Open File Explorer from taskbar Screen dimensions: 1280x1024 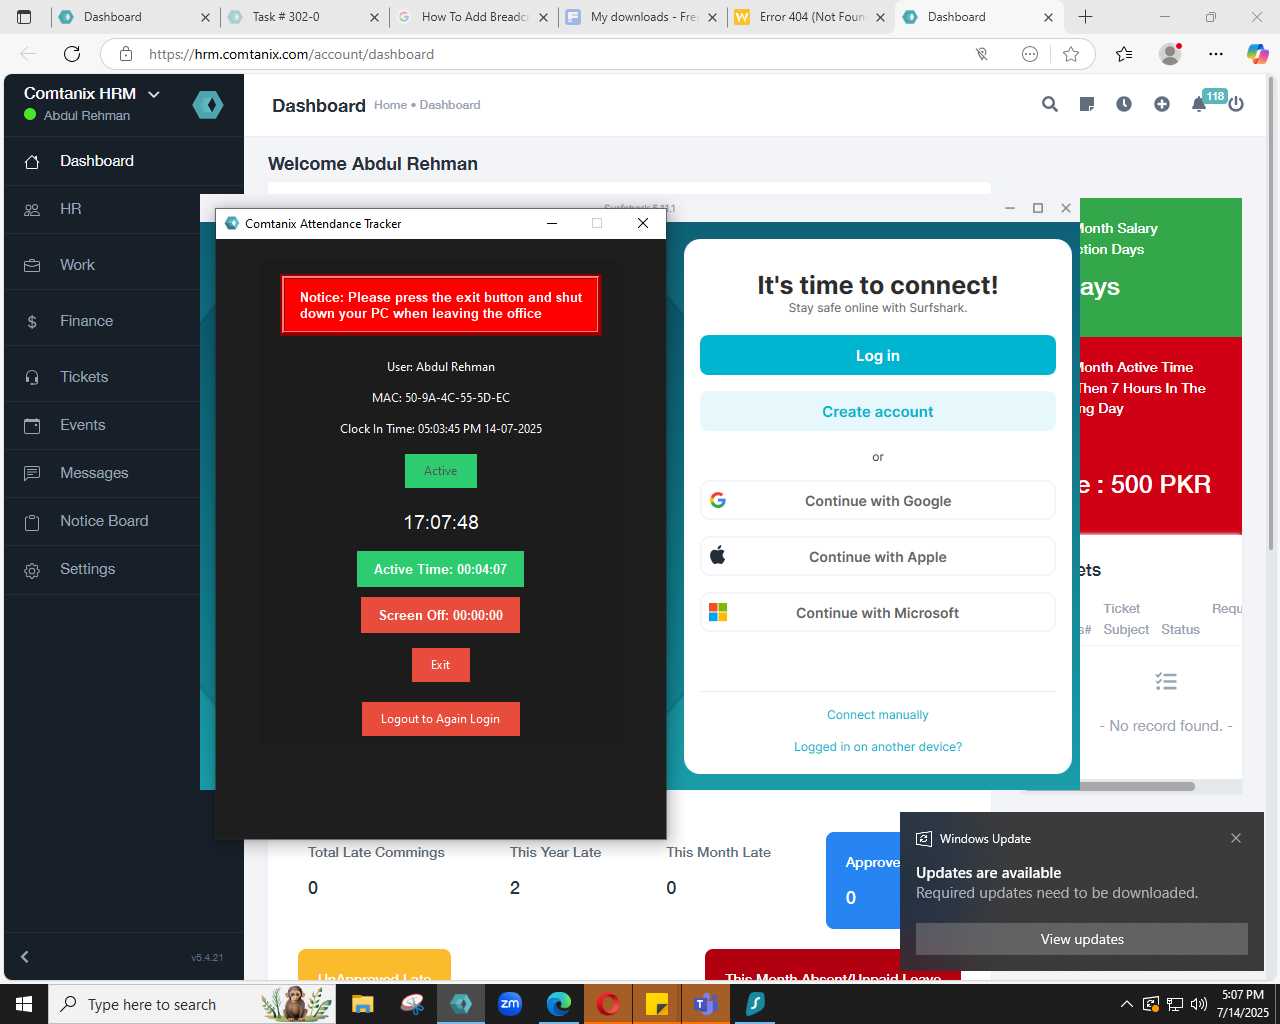[x=363, y=1004]
